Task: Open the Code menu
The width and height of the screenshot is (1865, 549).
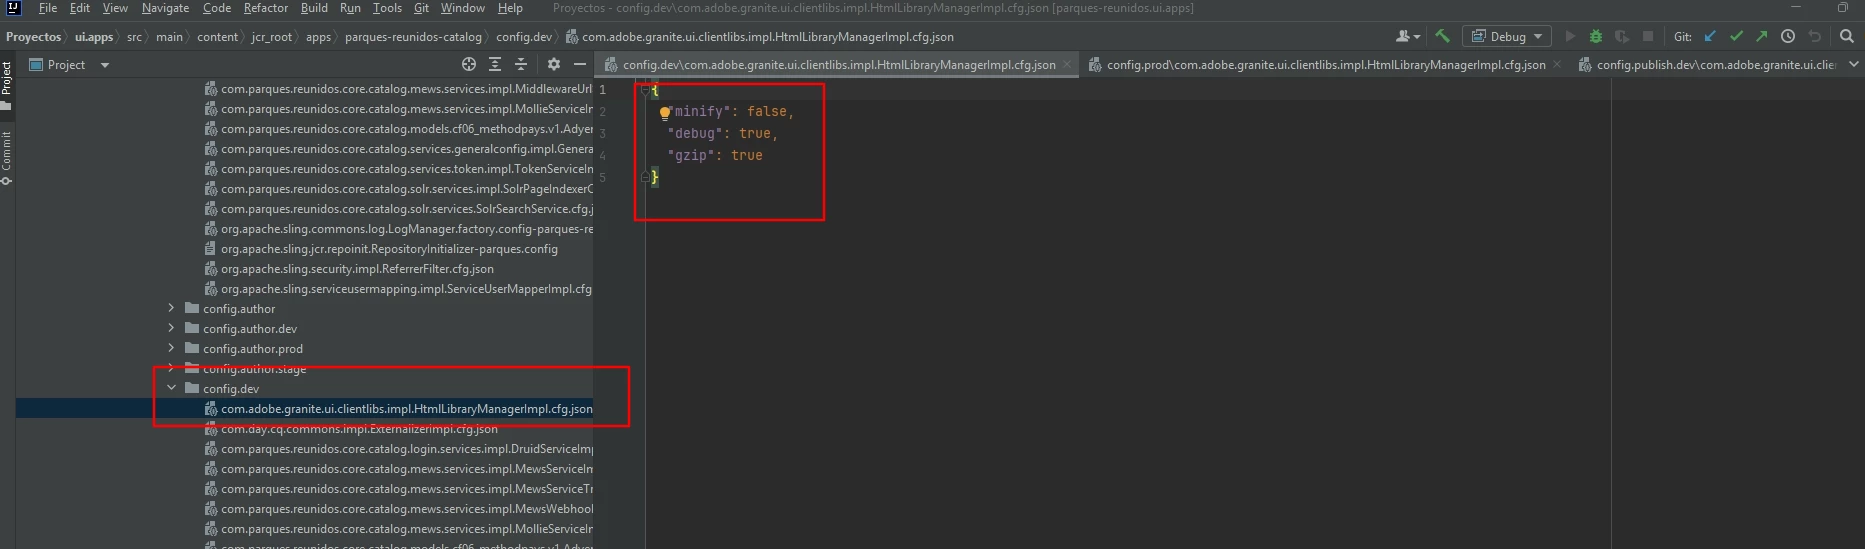Action: pos(217,8)
